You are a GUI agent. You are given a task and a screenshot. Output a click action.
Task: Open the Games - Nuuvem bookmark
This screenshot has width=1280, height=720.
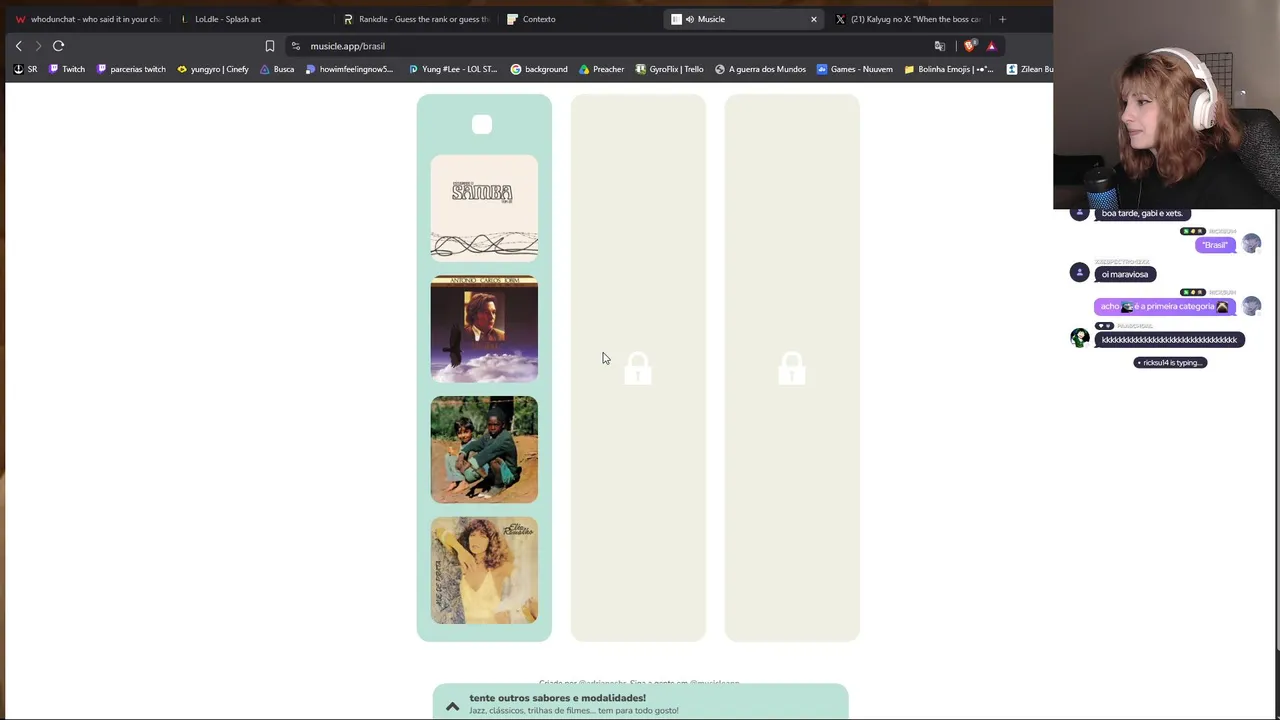click(x=855, y=69)
